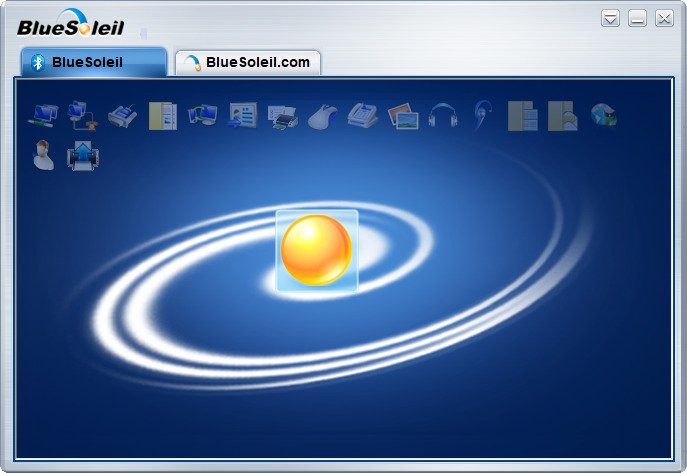This screenshot has height=473, width=687.
Task: Click the globe with cat service icon
Action: point(603,116)
